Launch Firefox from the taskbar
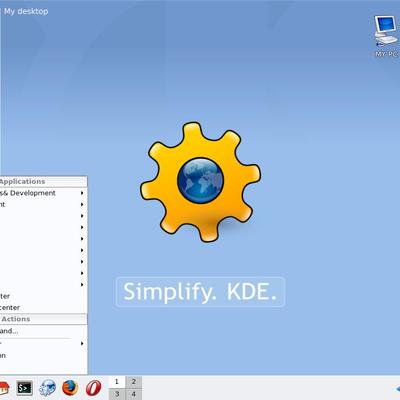The image size is (400, 400). (70, 388)
